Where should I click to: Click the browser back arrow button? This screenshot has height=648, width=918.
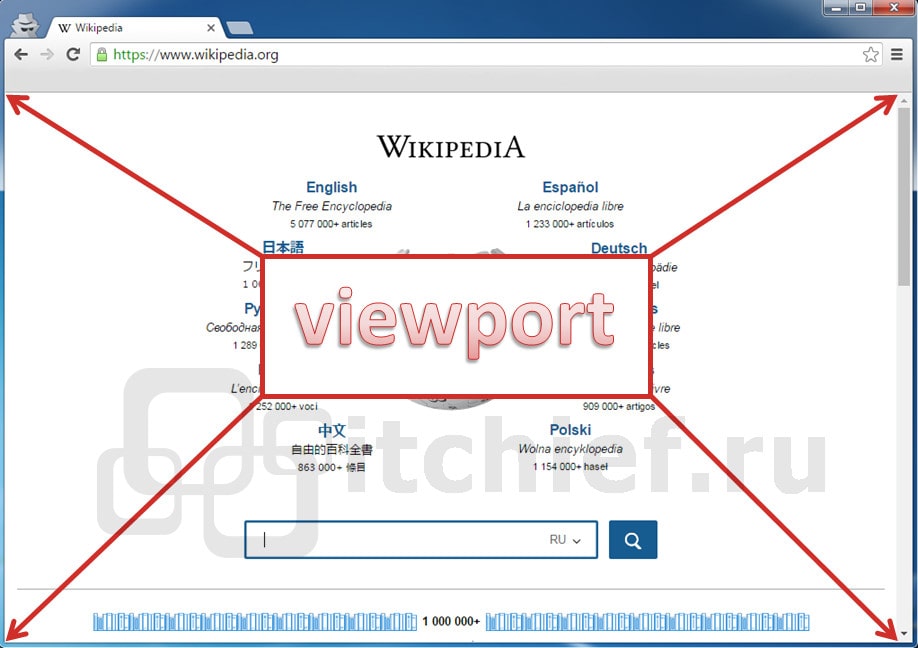[21, 55]
